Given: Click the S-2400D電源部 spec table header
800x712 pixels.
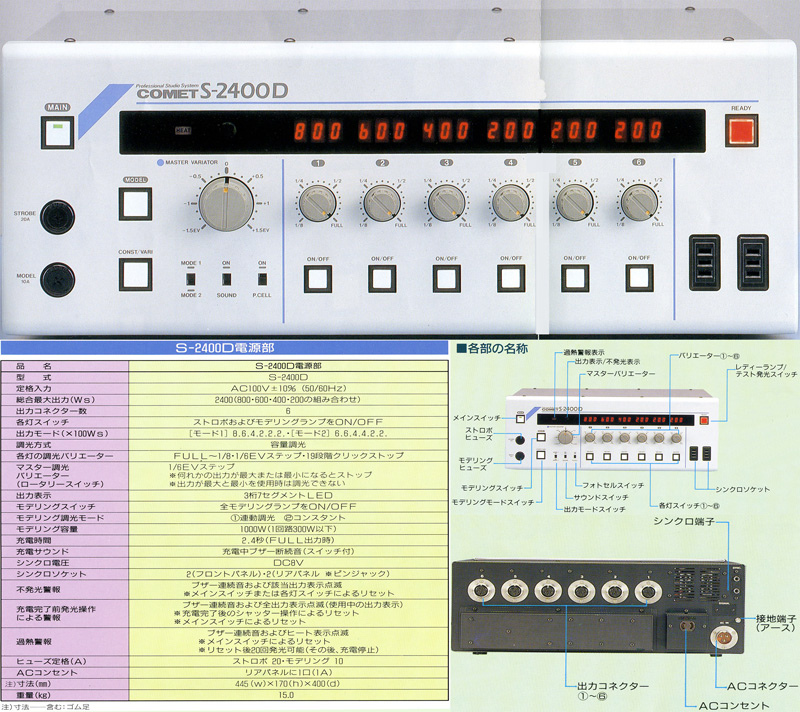Looking at the screenshot, I should coord(223,348).
